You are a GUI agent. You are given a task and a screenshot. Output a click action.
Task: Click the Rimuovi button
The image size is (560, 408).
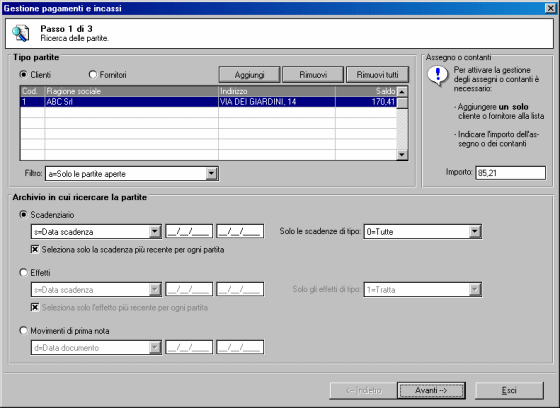click(313, 75)
